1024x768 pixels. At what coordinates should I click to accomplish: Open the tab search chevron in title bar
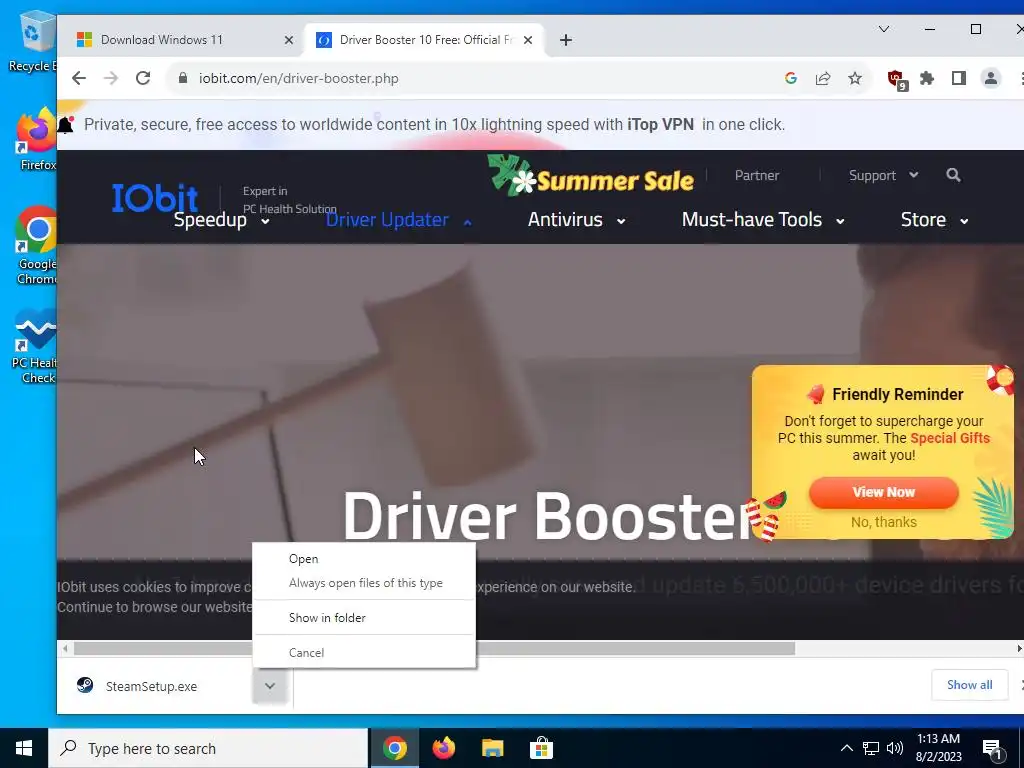[x=884, y=29]
